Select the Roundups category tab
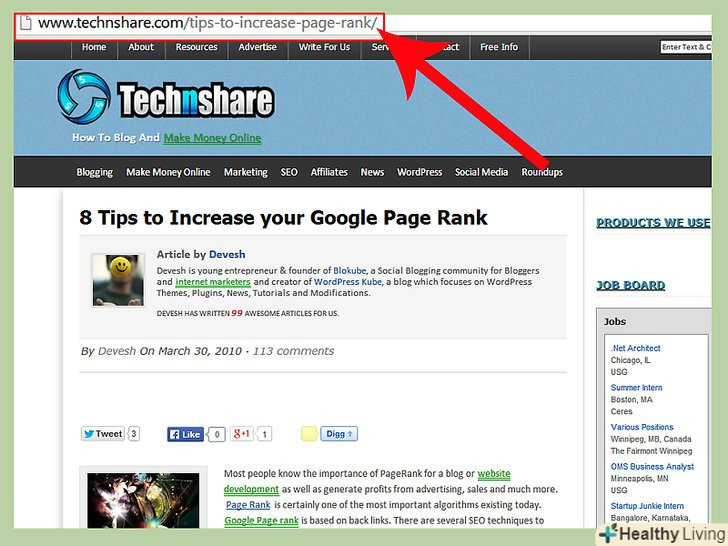Screen dimensions: 728x546 (x=542, y=172)
